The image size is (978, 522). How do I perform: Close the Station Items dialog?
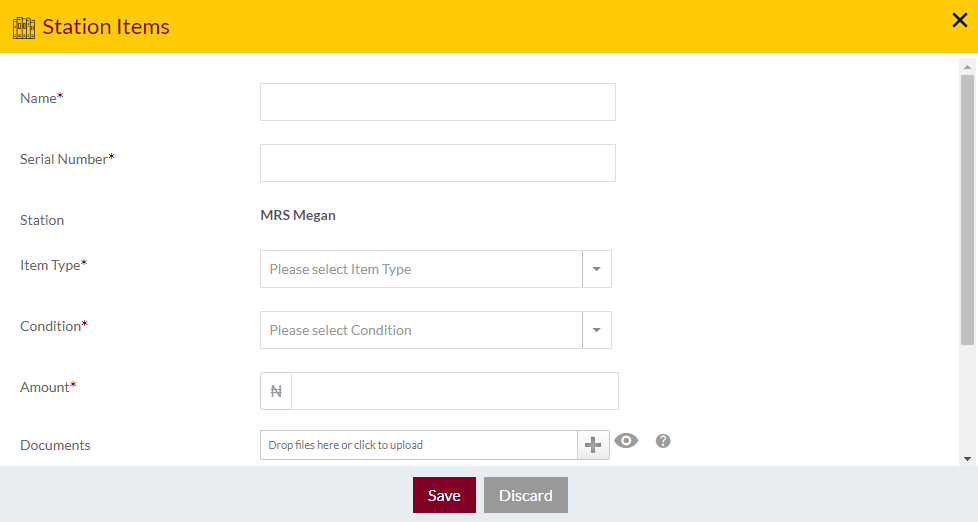[959, 20]
